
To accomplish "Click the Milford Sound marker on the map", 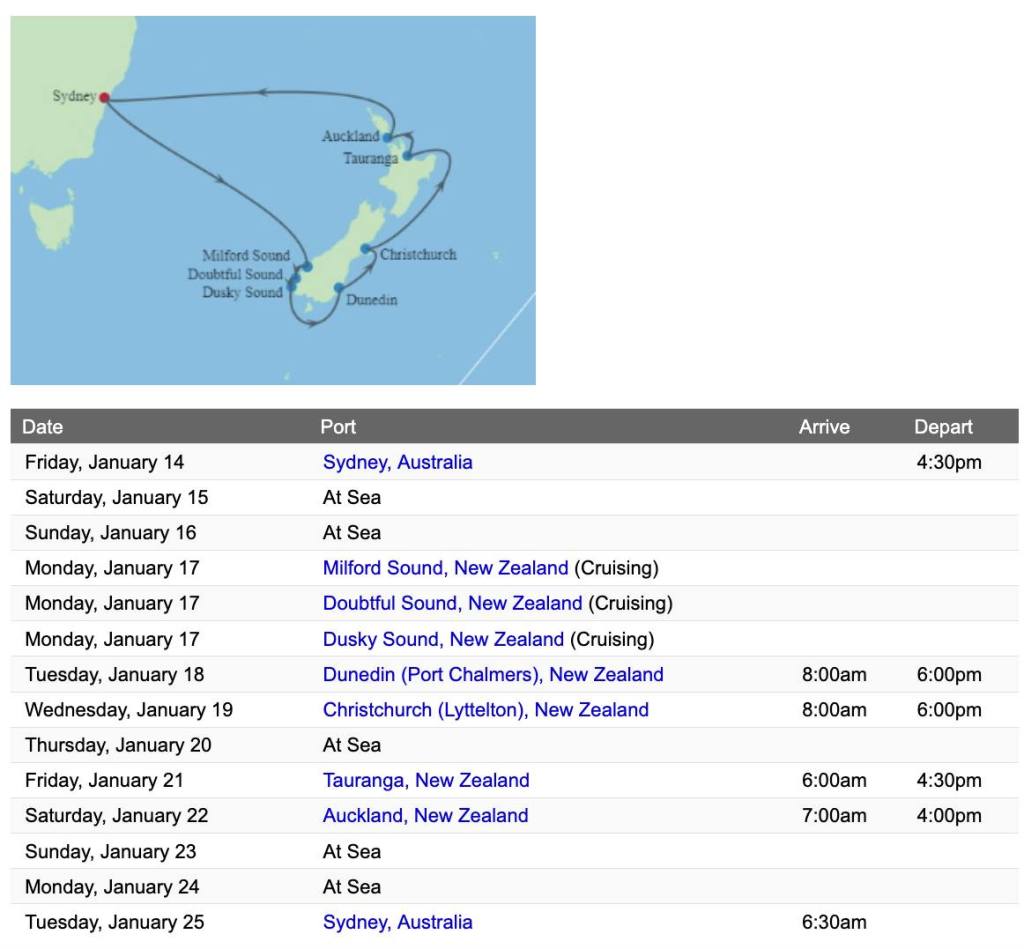I will pos(307,266).
